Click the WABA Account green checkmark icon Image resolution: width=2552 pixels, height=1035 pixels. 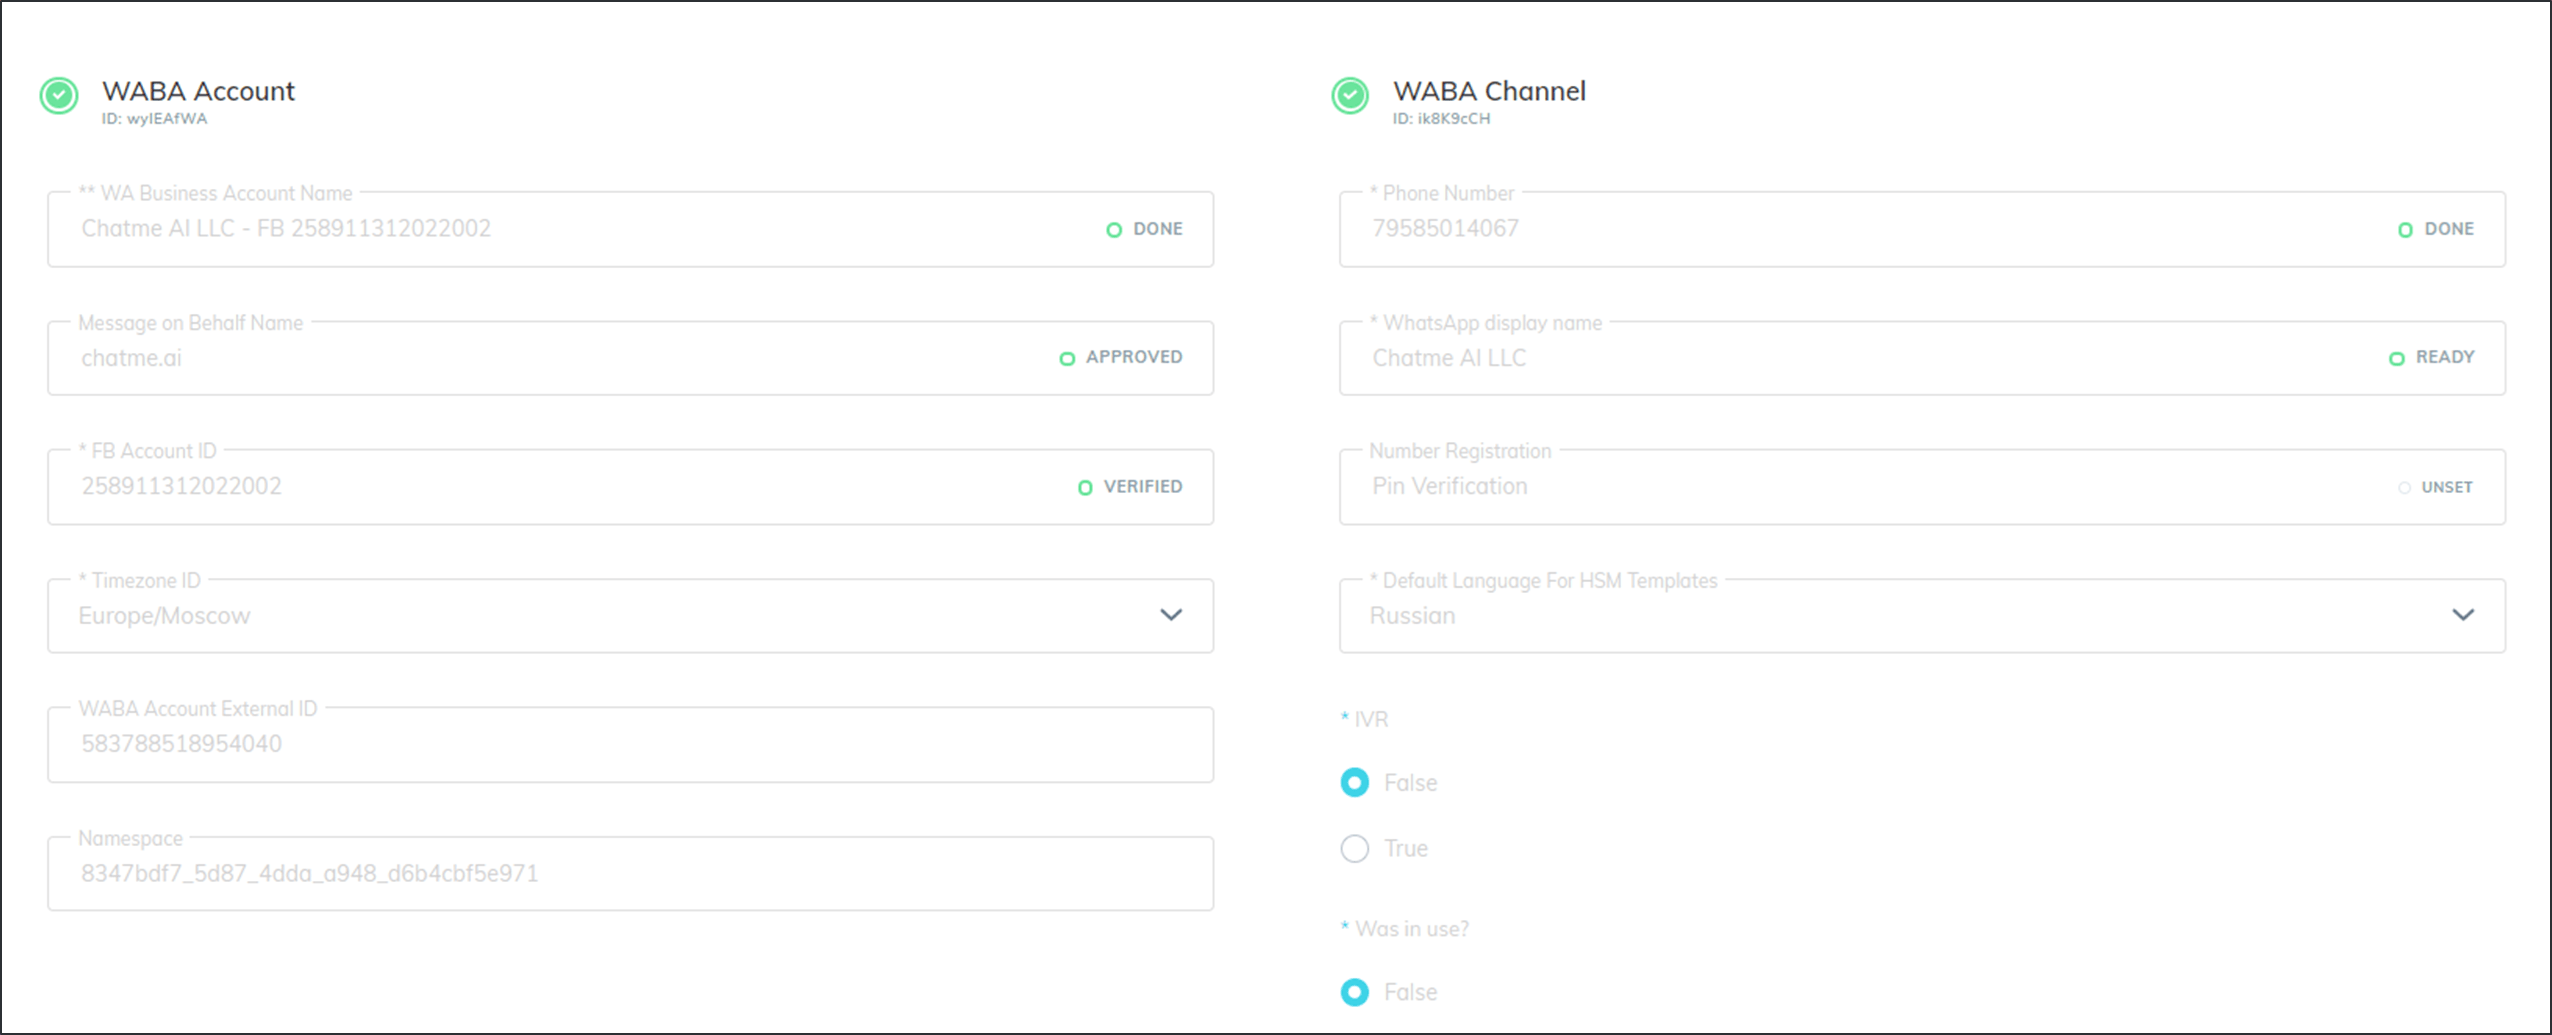click(59, 96)
